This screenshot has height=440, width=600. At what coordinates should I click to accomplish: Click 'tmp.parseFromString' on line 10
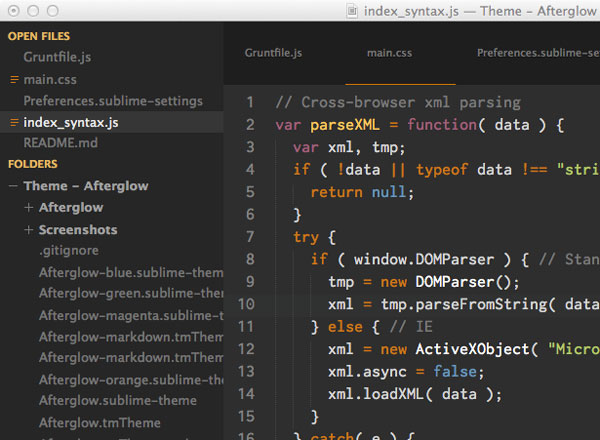click(464, 305)
